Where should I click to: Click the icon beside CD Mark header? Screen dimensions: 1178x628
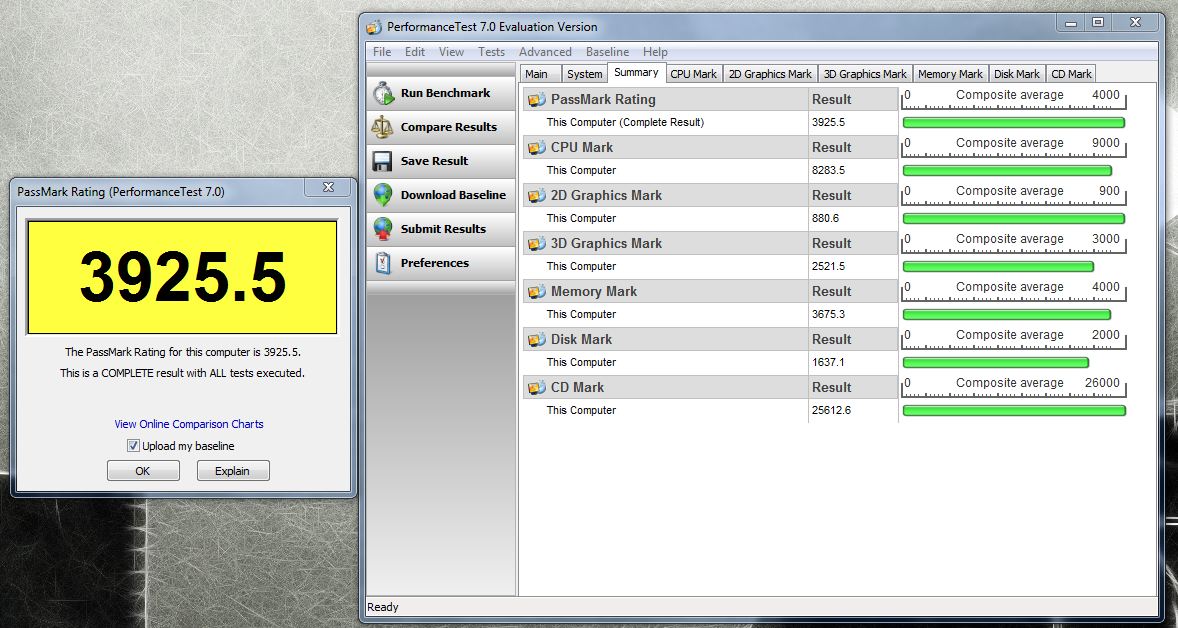point(536,388)
